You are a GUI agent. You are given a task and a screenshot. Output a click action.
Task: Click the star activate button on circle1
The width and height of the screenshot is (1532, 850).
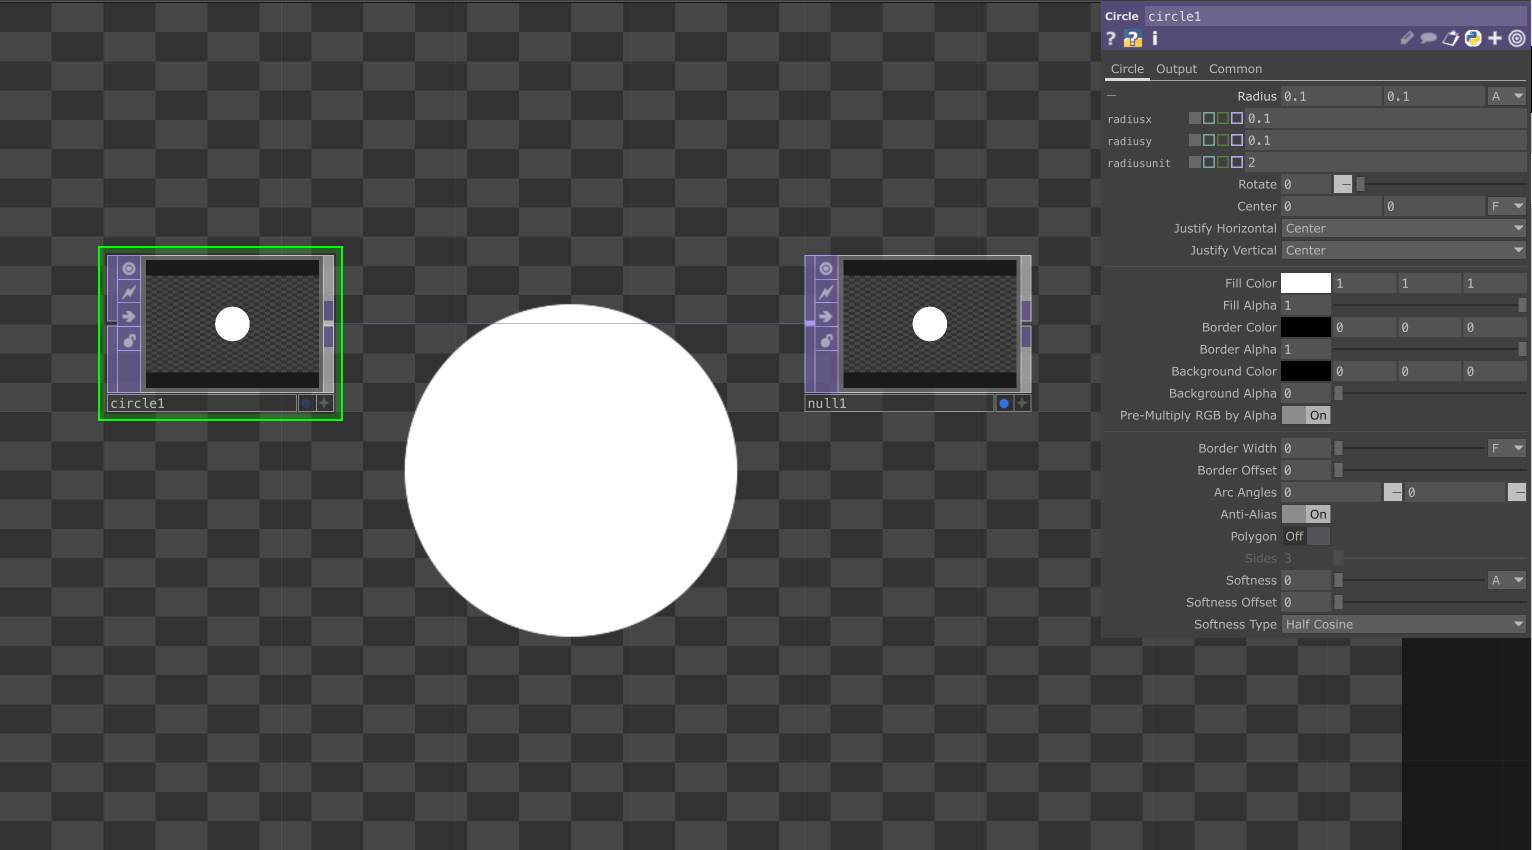click(x=324, y=403)
